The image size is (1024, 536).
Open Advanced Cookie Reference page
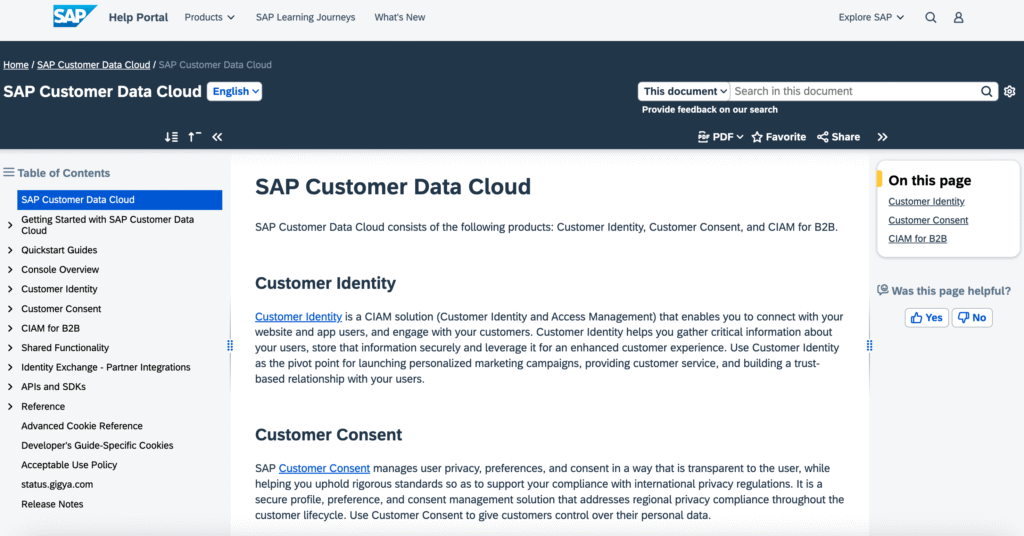[x=82, y=426]
